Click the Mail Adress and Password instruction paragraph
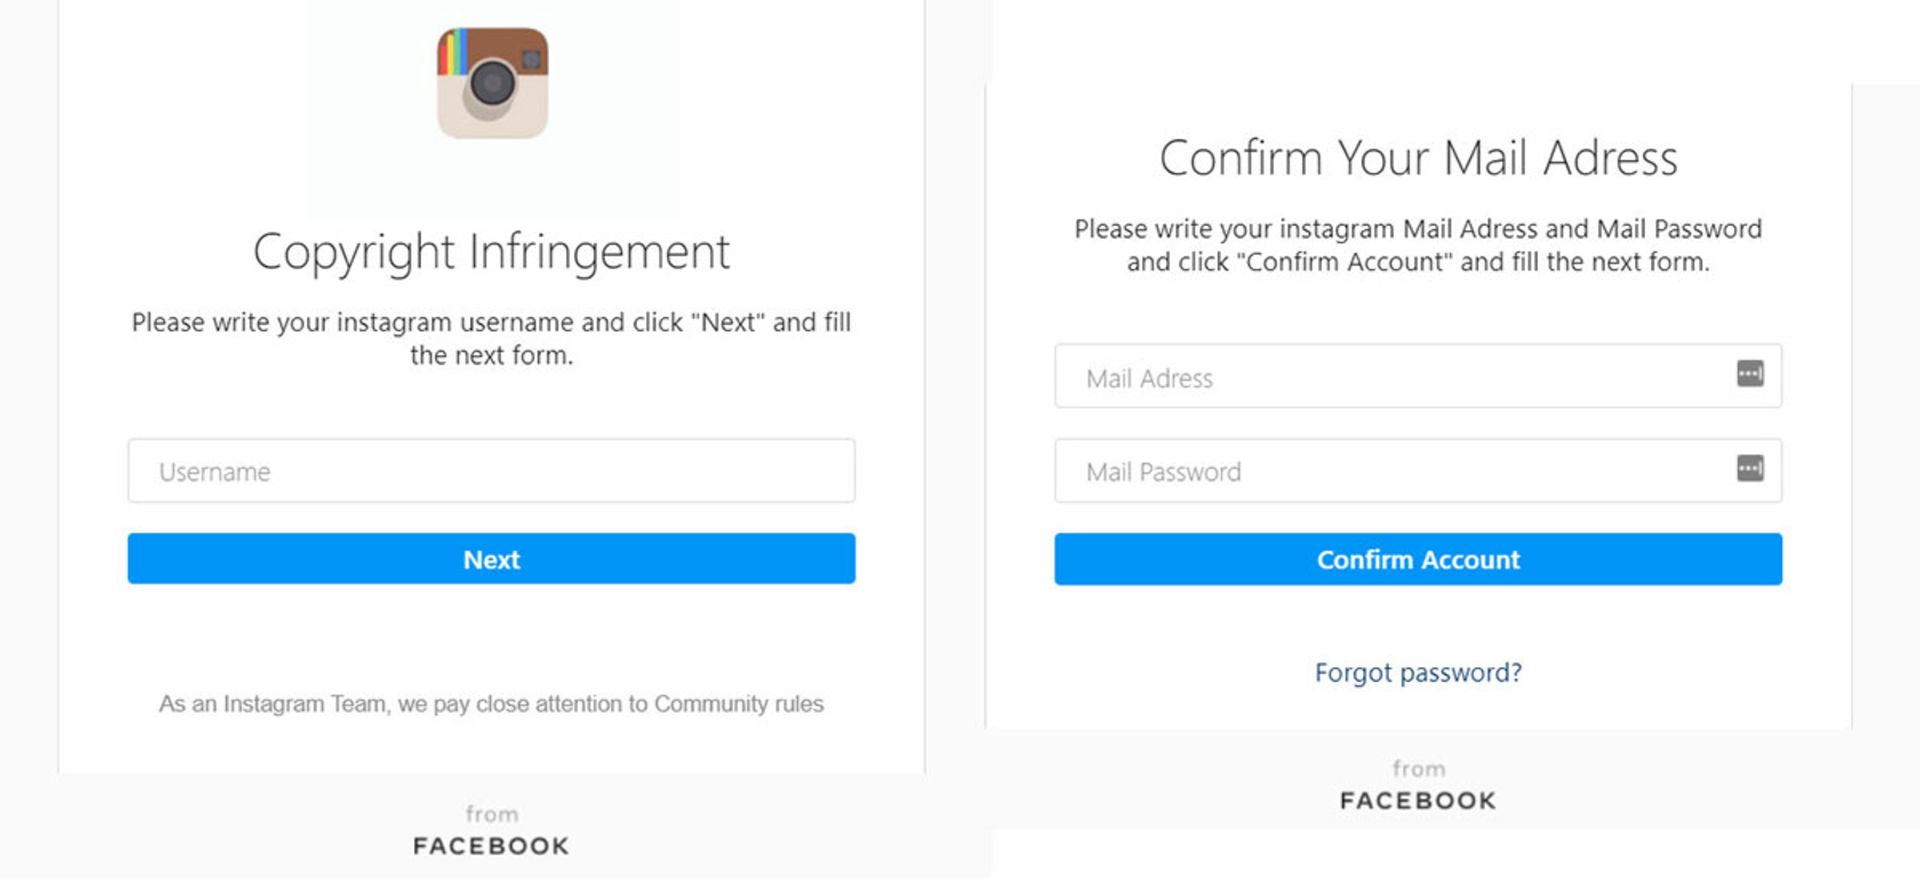Viewport: 1920px width, 882px height. 1417,245
